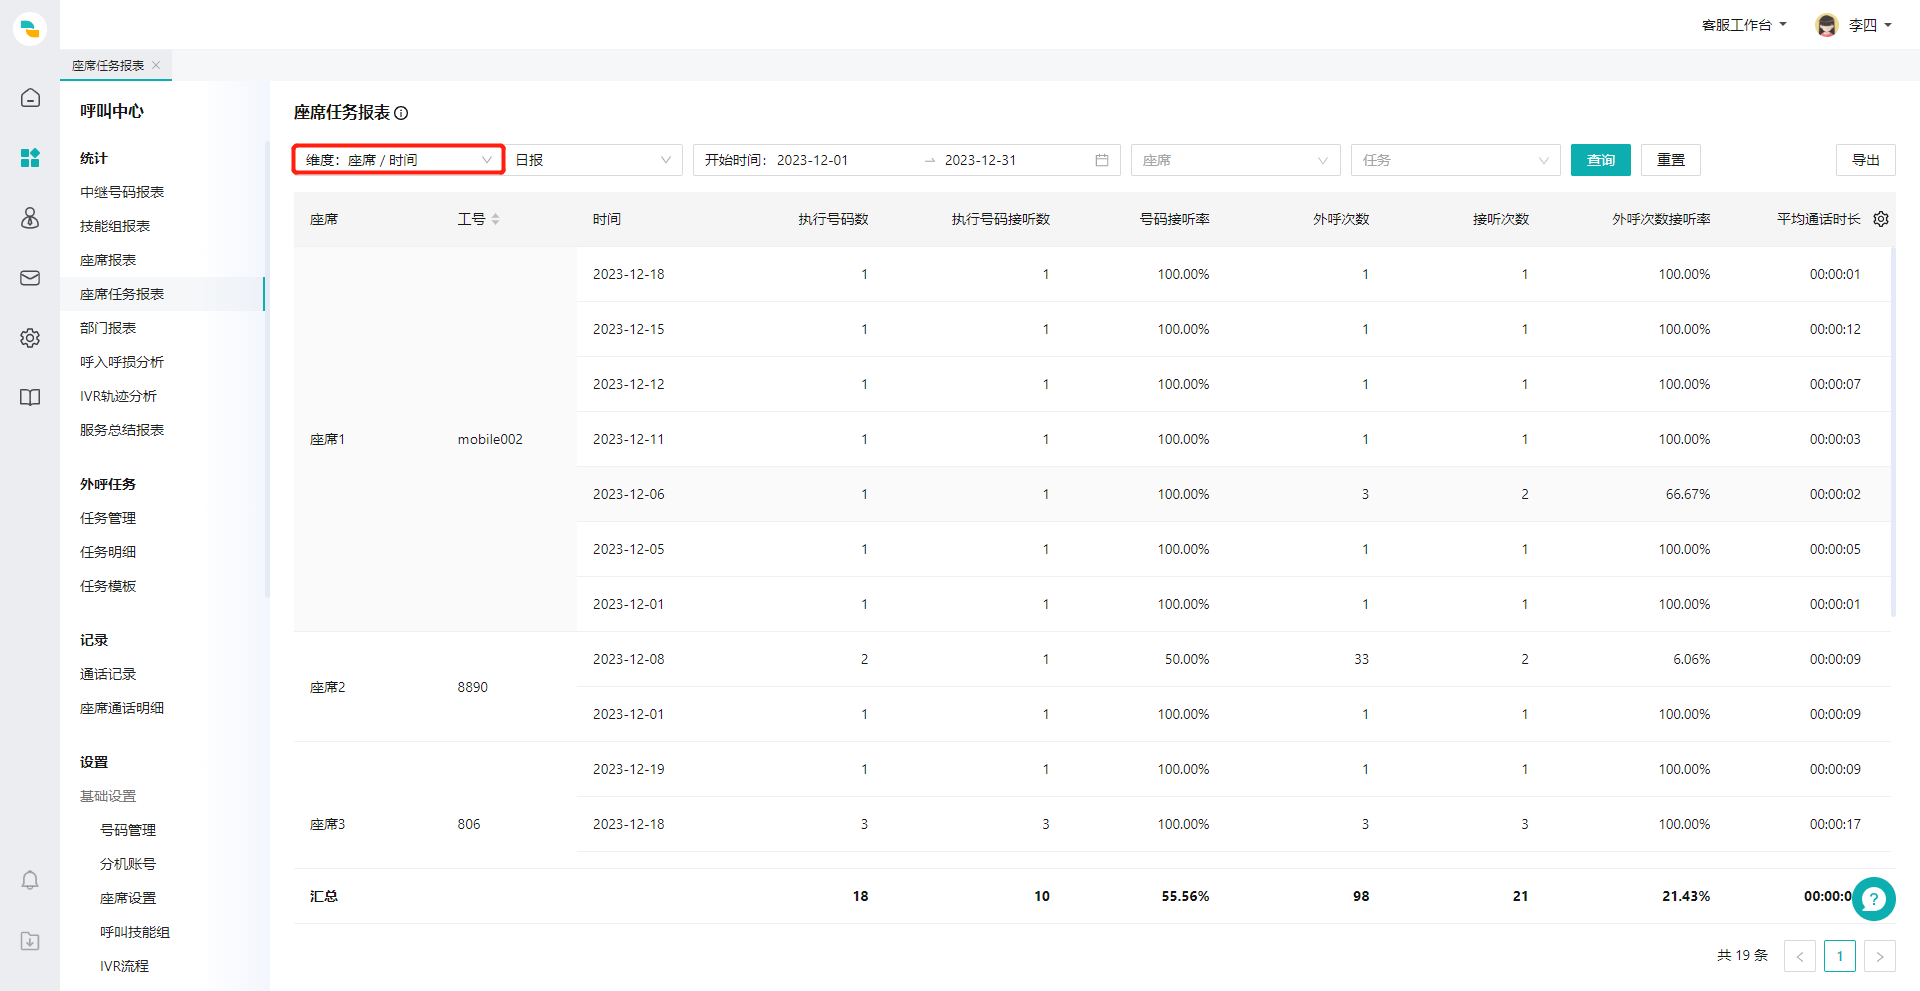Click the 外呼次数接听率 column header
Image resolution: width=1920 pixels, height=991 pixels.
tap(1661, 219)
